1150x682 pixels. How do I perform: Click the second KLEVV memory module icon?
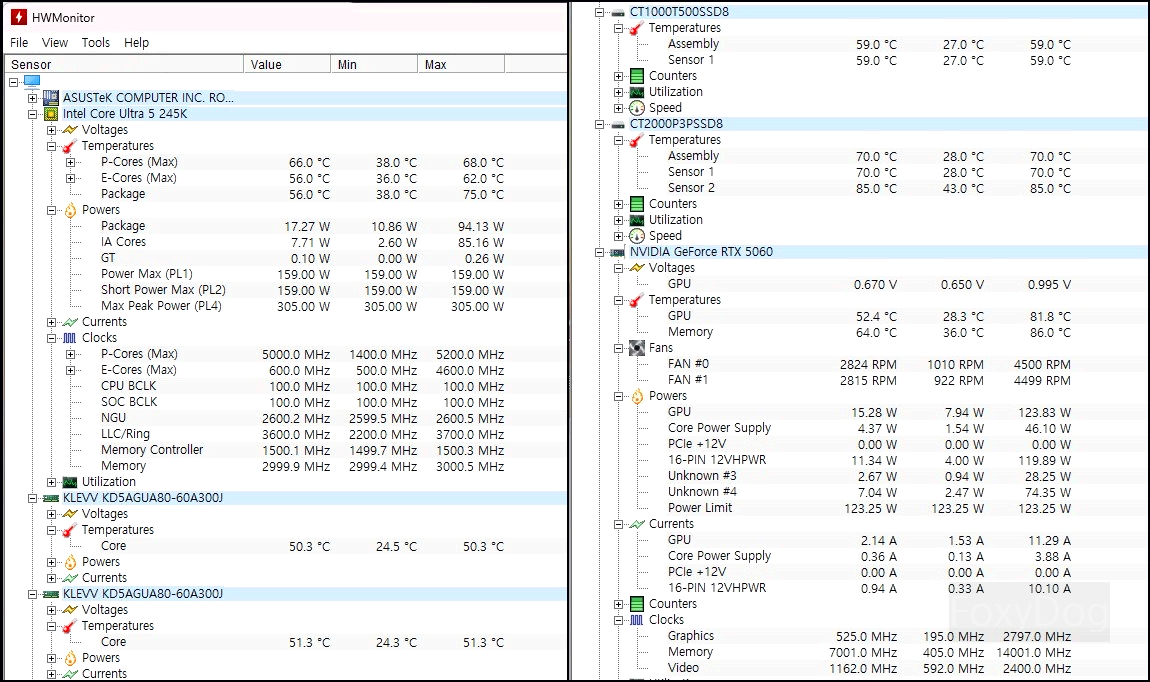(x=51, y=594)
